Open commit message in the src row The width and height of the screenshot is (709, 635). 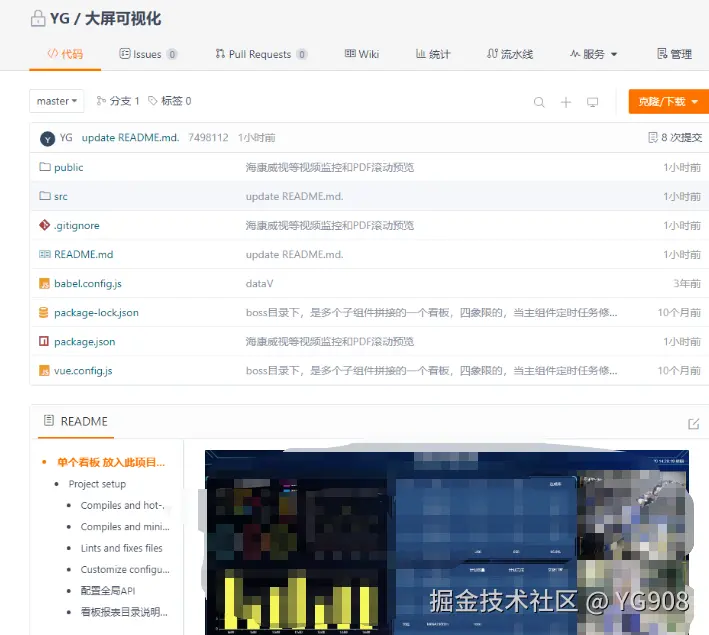294,196
